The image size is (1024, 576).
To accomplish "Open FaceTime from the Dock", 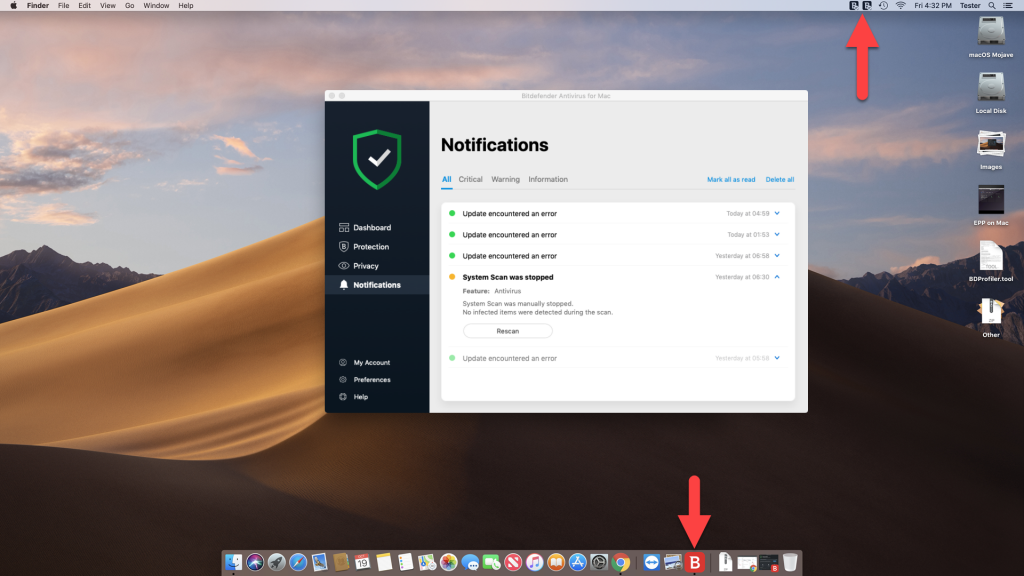I will pos(491,562).
